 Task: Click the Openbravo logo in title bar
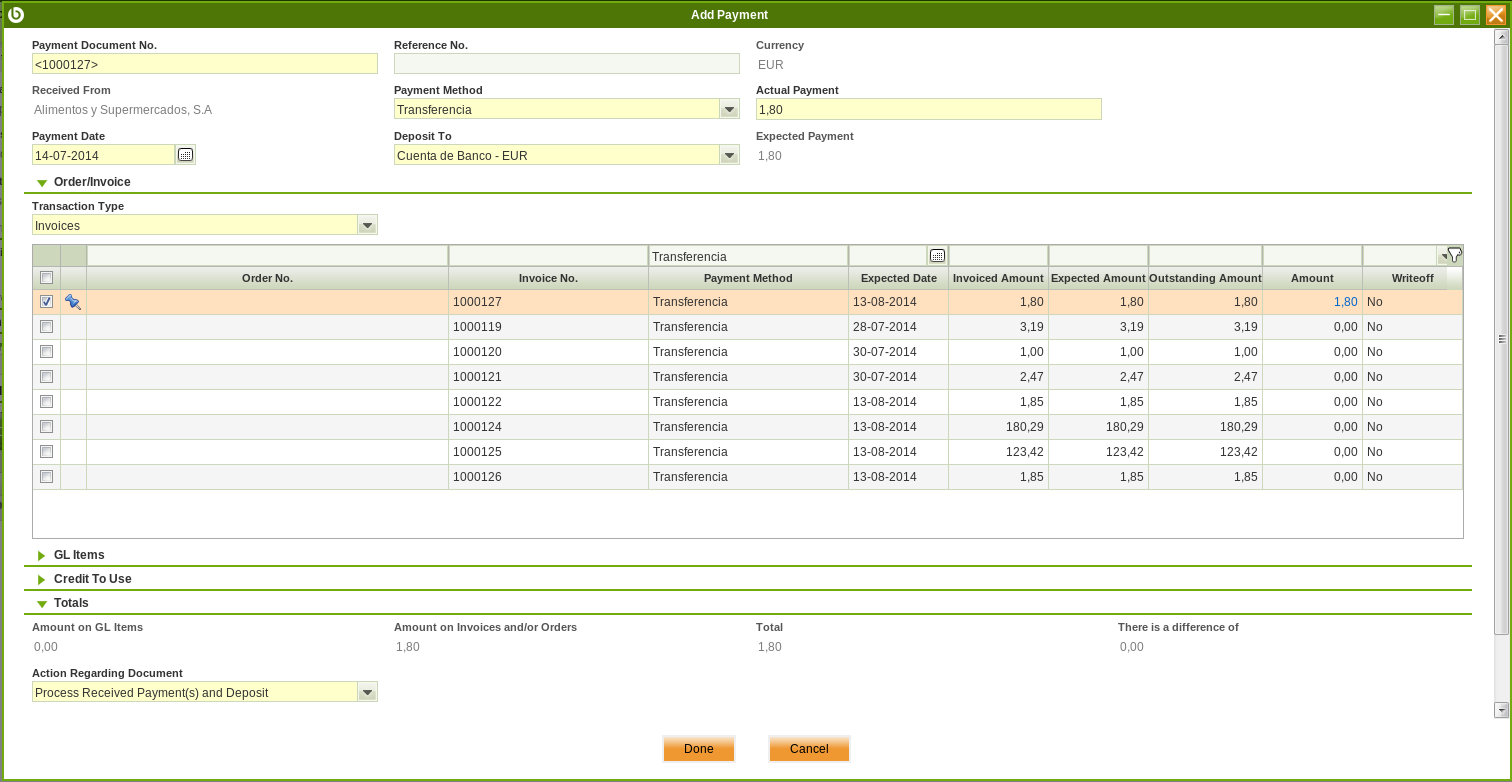16,14
